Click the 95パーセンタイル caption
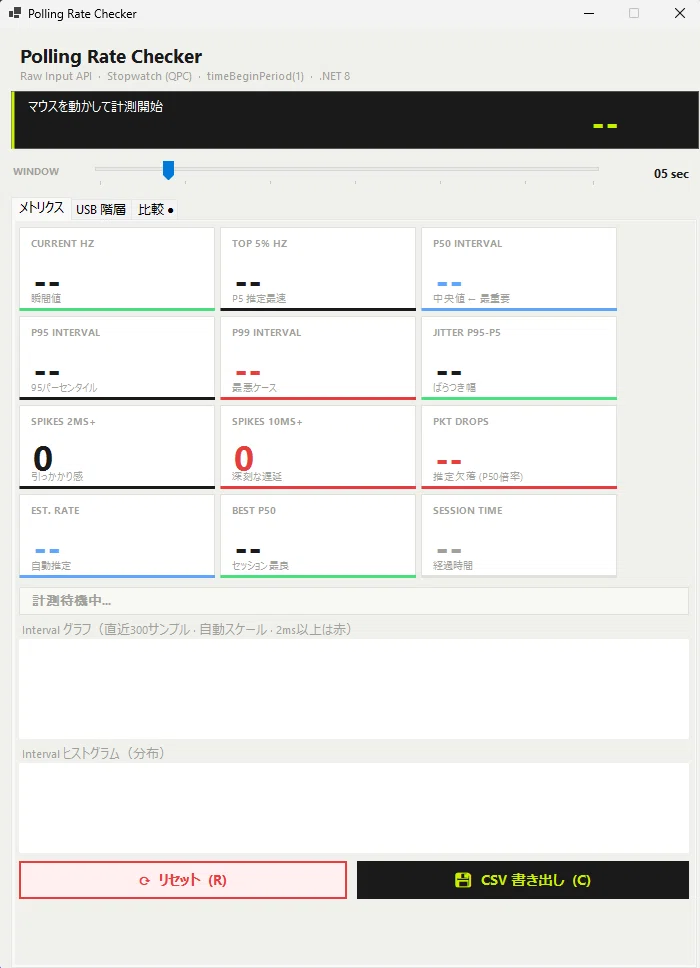Viewport: 700px width, 968px height. point(64,388)
